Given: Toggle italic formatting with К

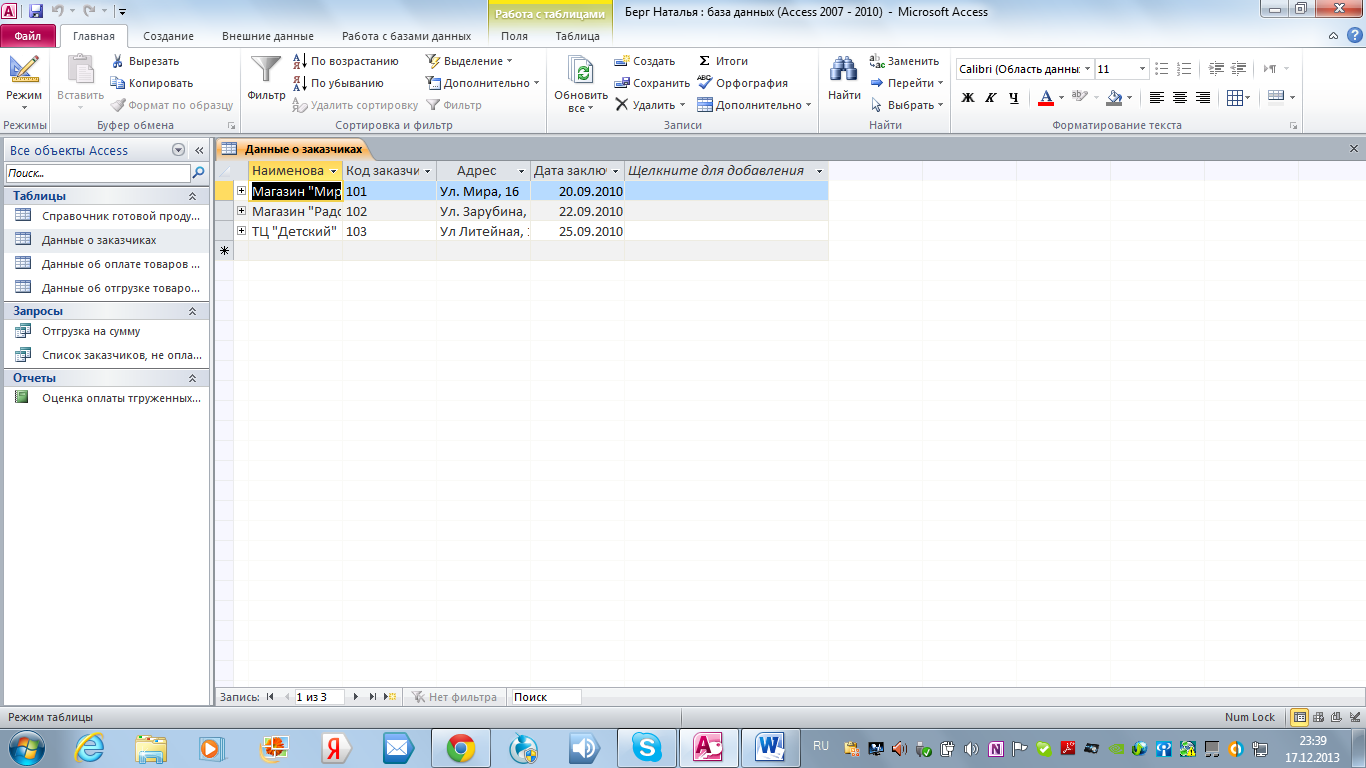Looking at the screenshot, I should pos(990,98).
